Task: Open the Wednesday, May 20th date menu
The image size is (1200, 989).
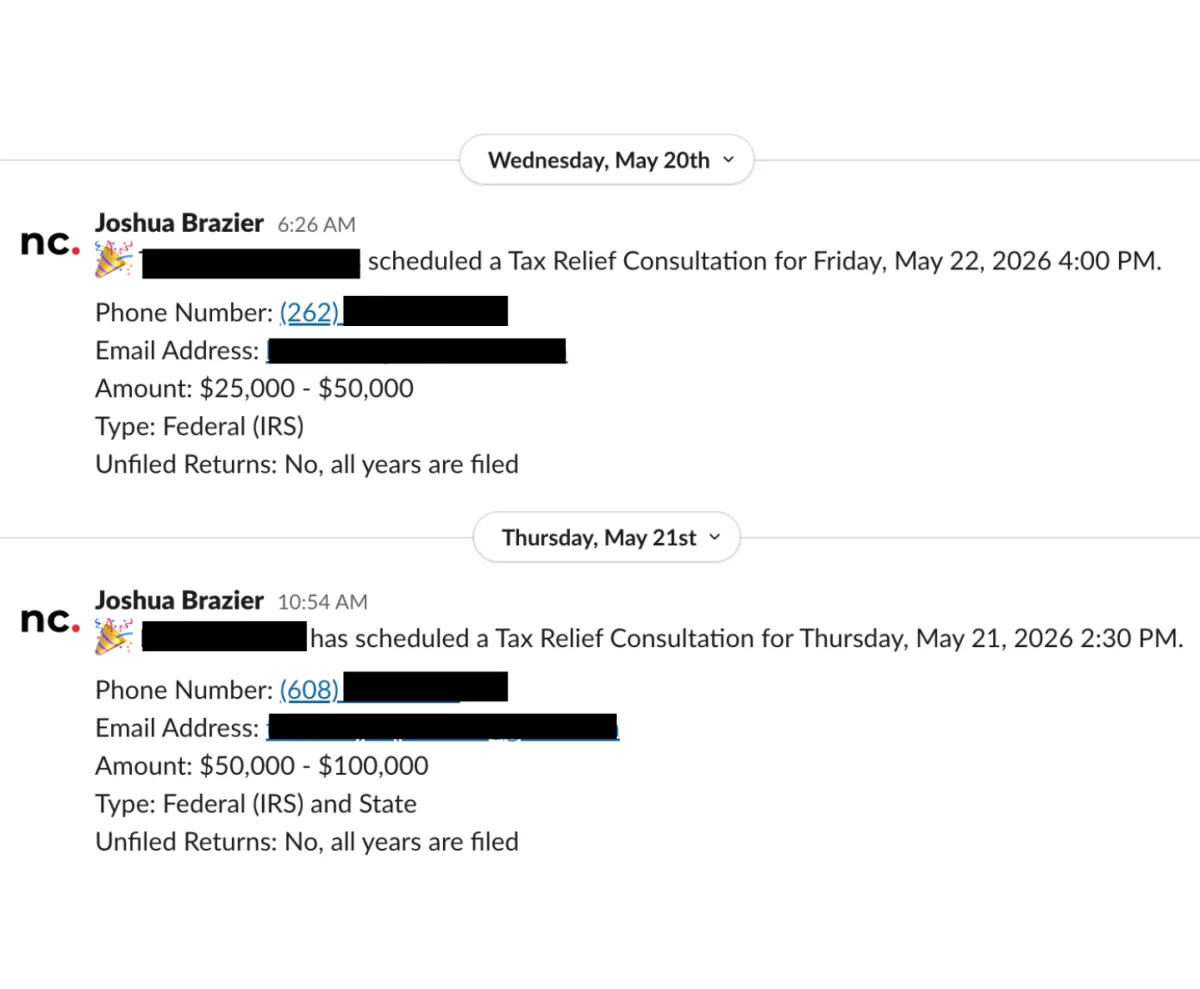Action: [606, 160]
